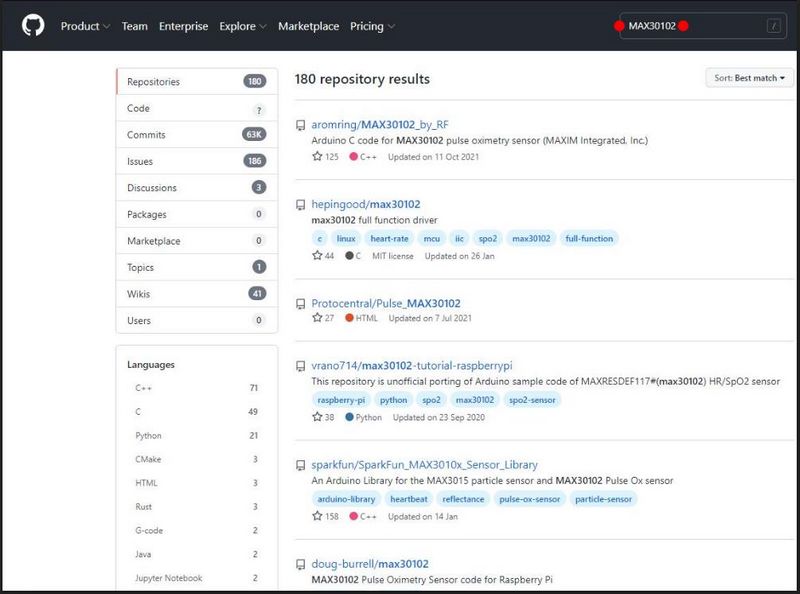Go to the Enterprise page

[x=184, y=26]
